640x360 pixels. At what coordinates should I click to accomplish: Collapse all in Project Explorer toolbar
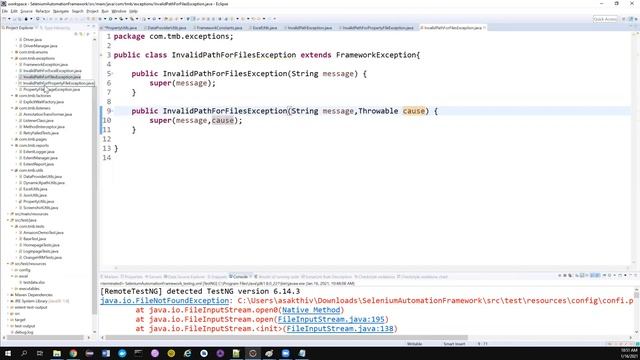click(76, 34)
